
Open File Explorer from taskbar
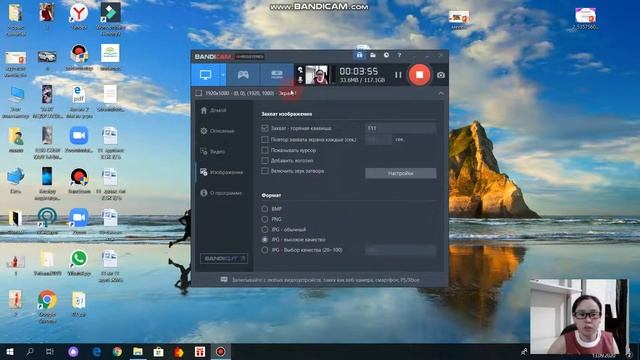[x=138, y=351]
